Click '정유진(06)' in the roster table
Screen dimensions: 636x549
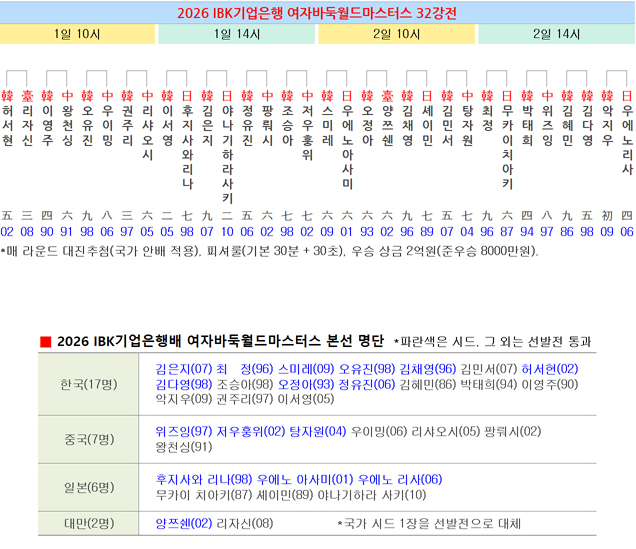coord(367,384)
